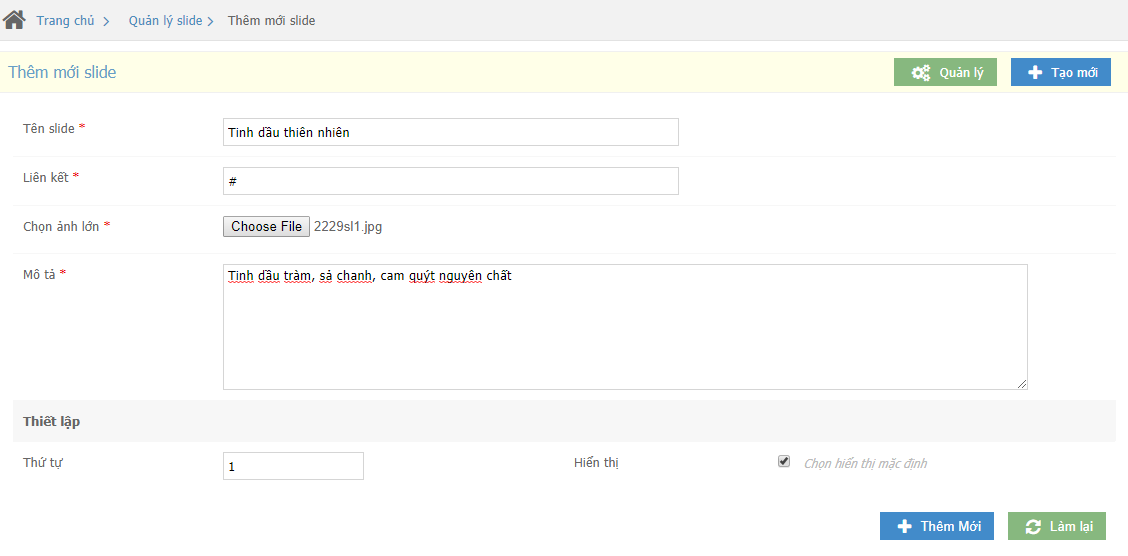
Task: Click the Quản lý green button
Action: (x=945, y=73)
